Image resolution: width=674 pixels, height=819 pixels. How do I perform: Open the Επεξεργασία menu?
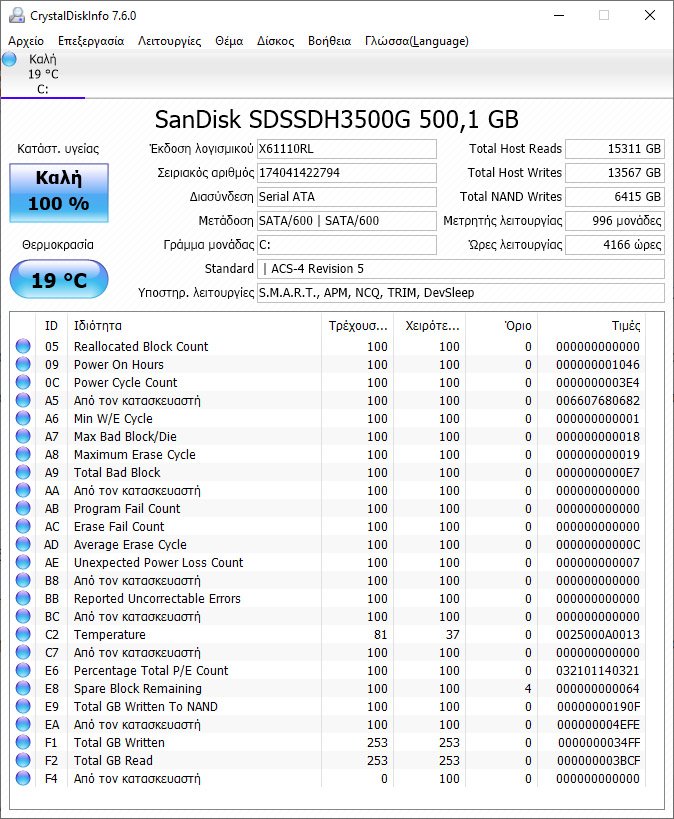click(91, 41)
